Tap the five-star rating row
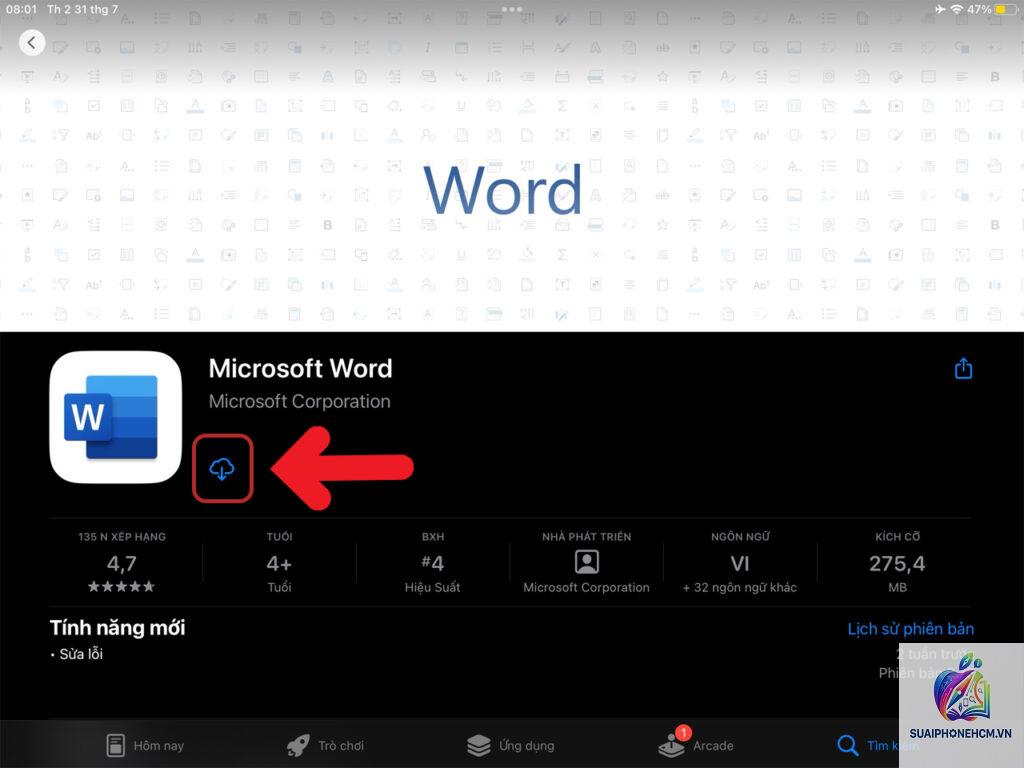The width and height of the screenshot is (1024, 768). [x=121, y=586]
